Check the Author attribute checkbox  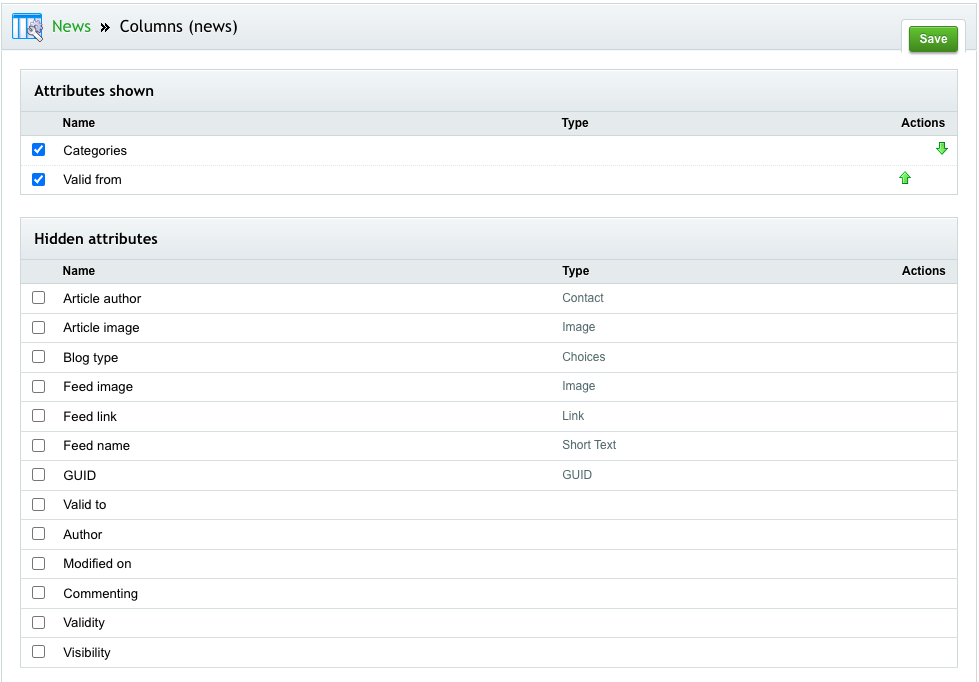point(39,533)
